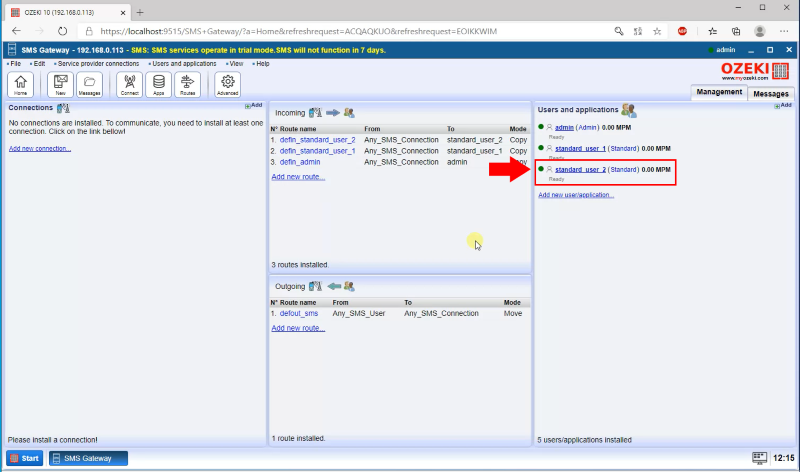This screenshot has width=800, height=472.
Task: Open browser favorites list icon
Action: (x=713, y=31)
